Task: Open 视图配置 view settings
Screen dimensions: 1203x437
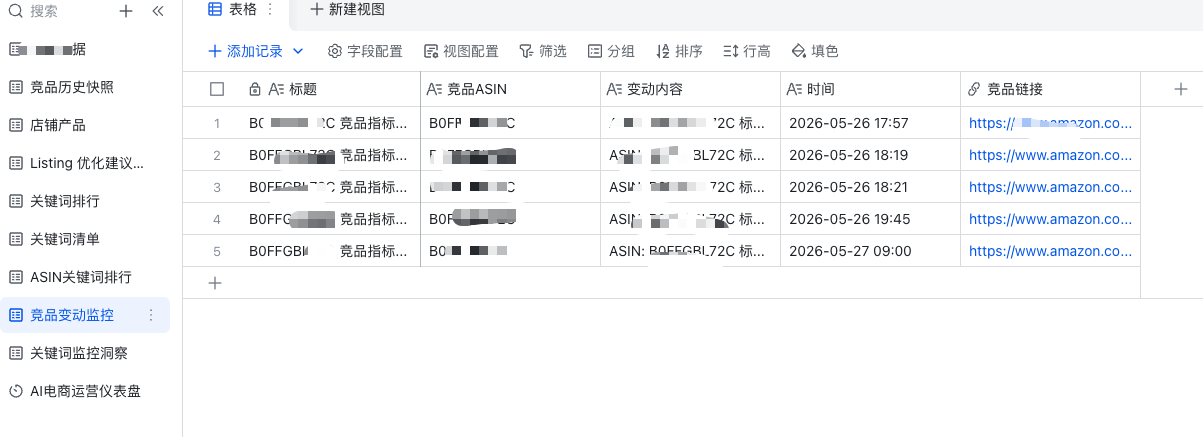Action: pos(461,51)
